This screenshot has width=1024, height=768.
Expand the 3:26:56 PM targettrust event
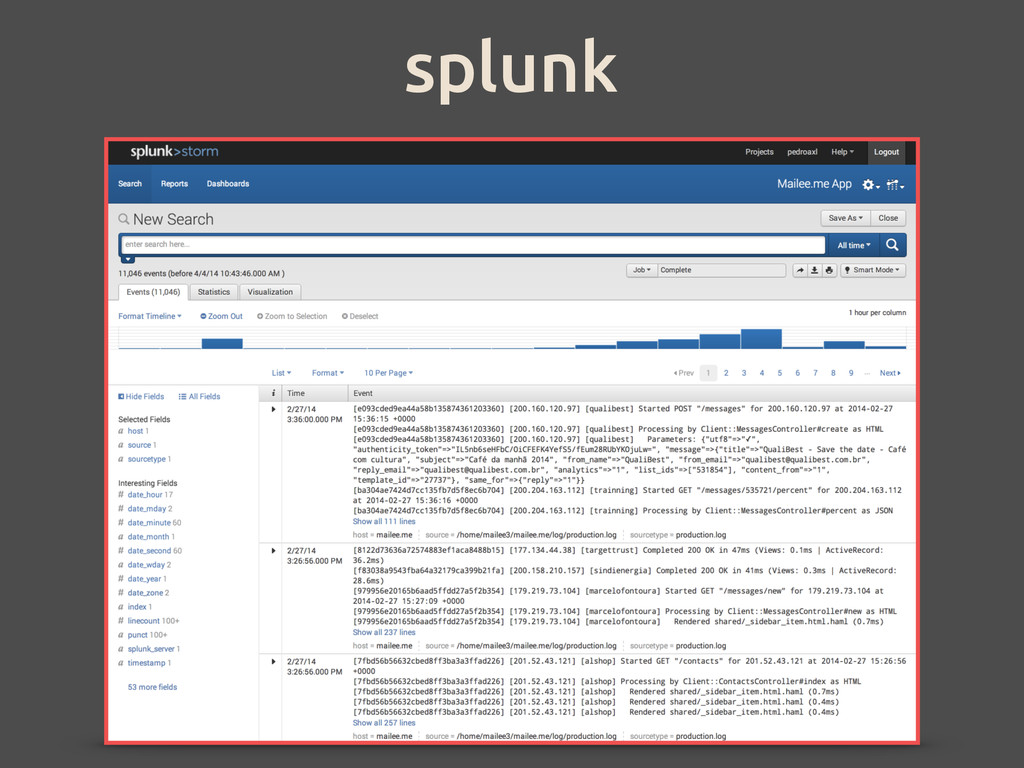click(x=273, y=551)
